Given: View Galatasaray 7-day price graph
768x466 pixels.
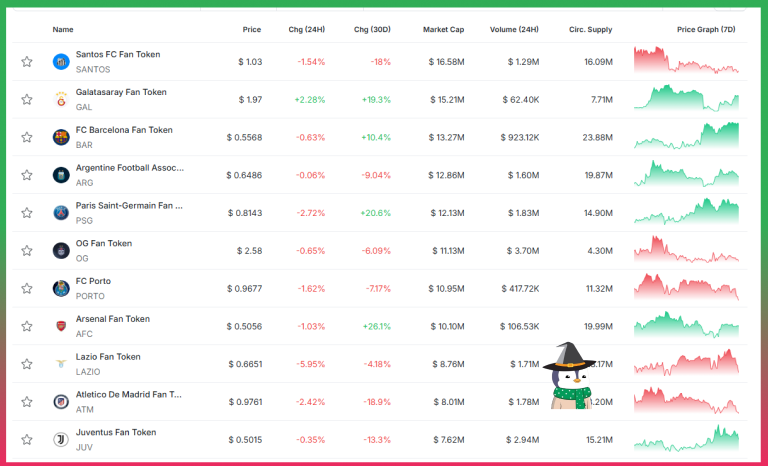Looking at the screenshot, I should tap(686, 98).
